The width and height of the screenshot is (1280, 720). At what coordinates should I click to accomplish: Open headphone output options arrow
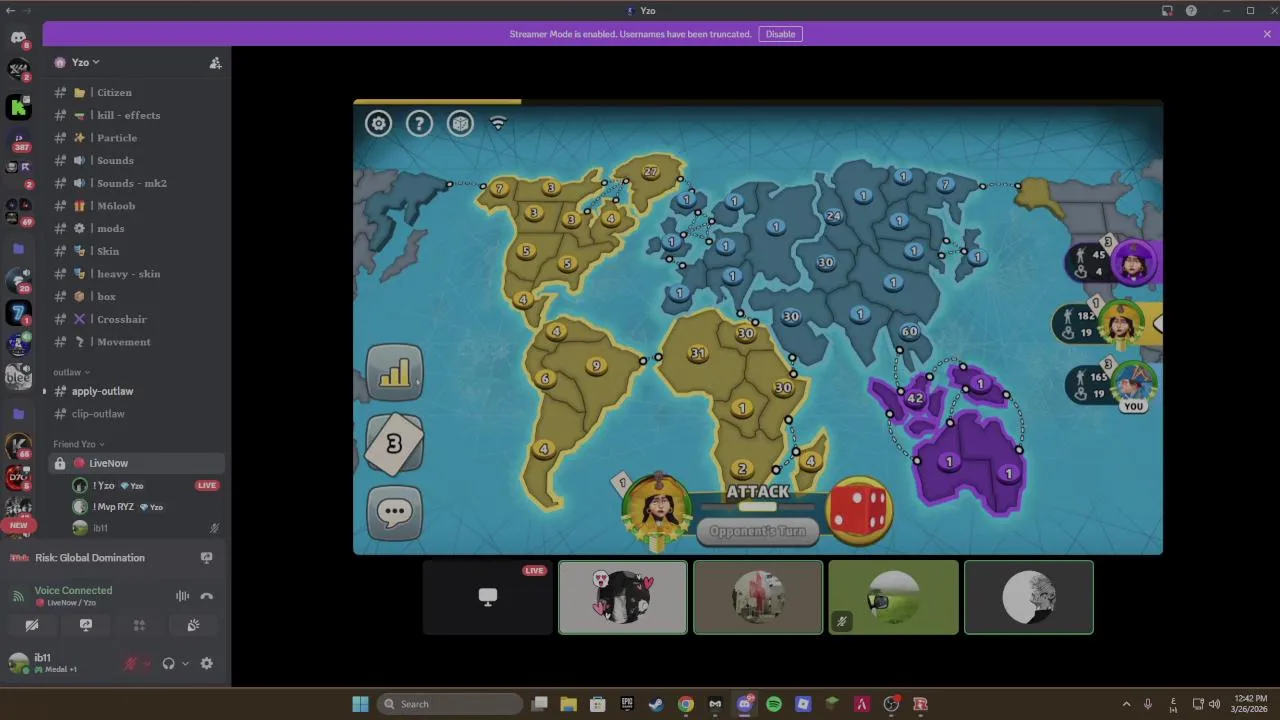(185, 663)
